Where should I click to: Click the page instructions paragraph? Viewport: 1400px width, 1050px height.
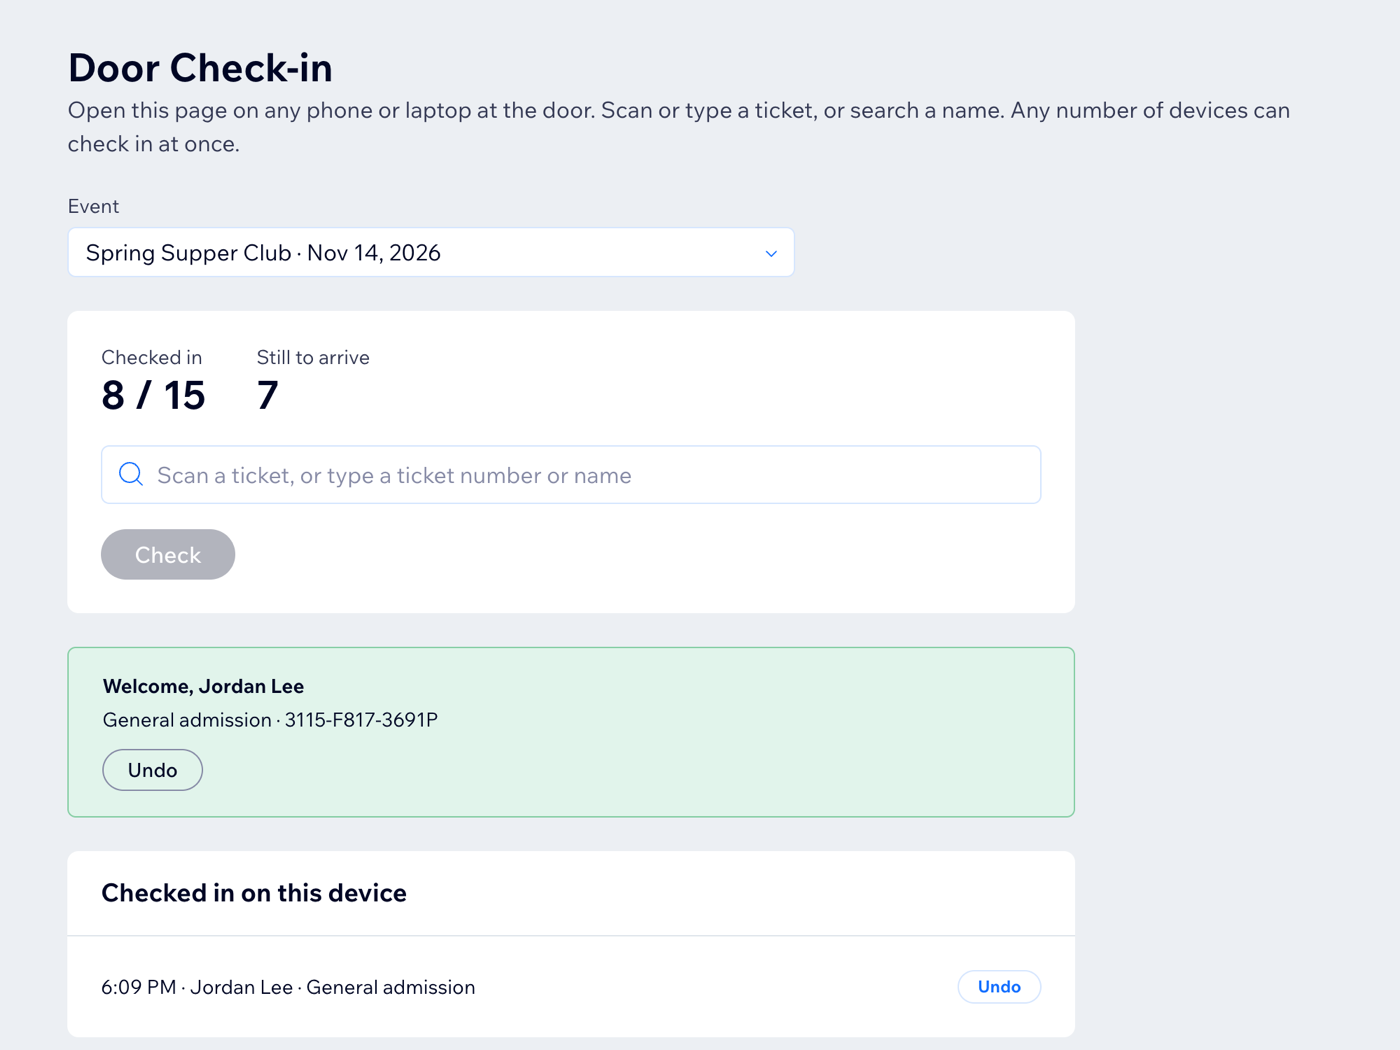click(x=679, y=127)
